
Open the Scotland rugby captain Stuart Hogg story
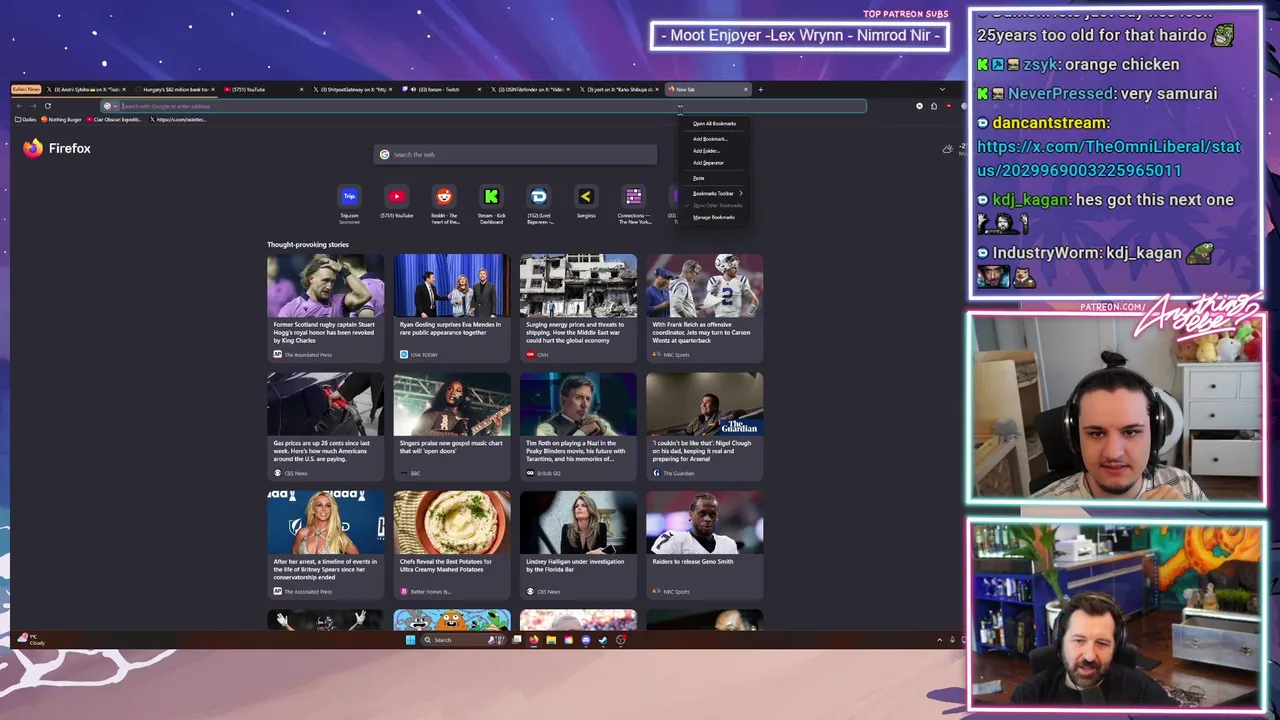pyautogui.click(x=325, y=308)
